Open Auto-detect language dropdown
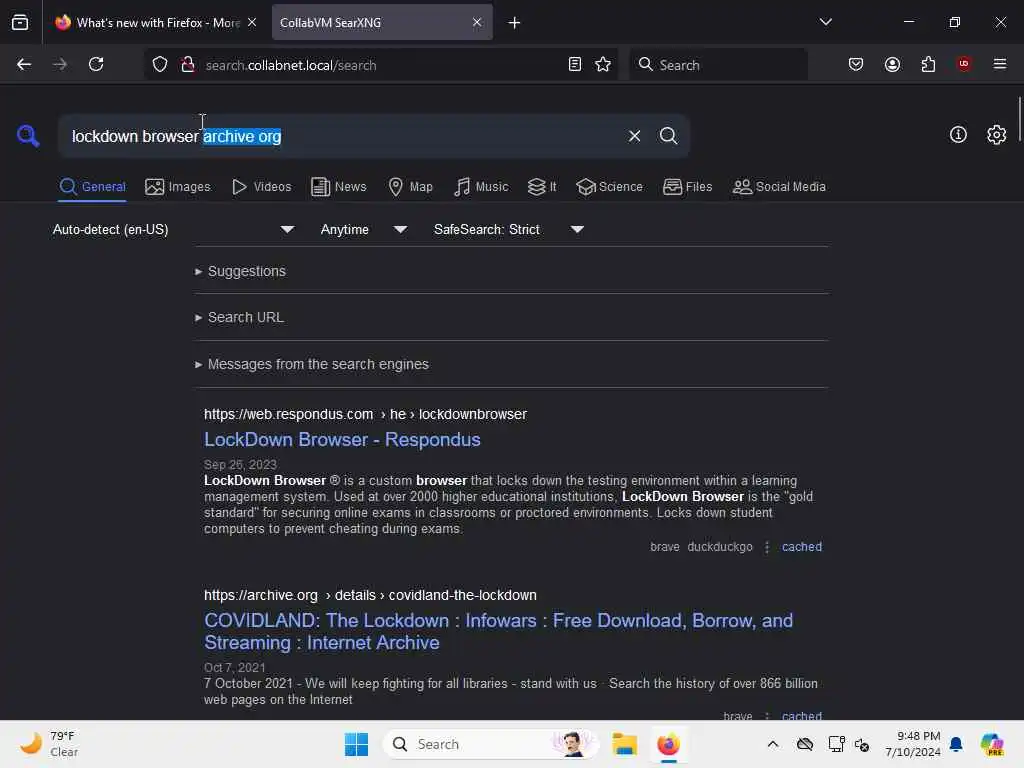Image resolution: width=1024 pixels, height=768 pixels. point(173,229)
